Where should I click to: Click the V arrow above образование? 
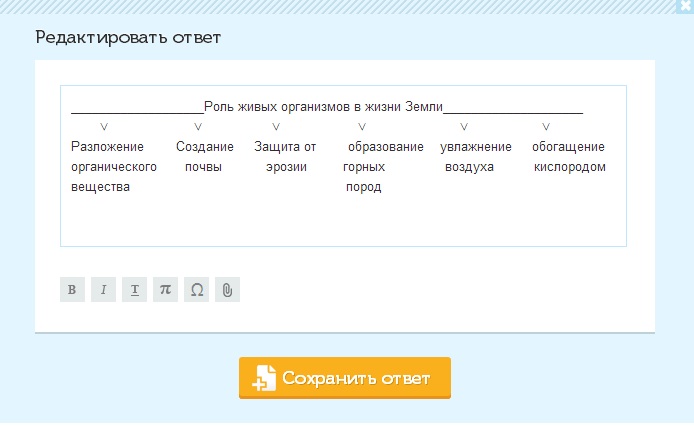pos(362,127)
